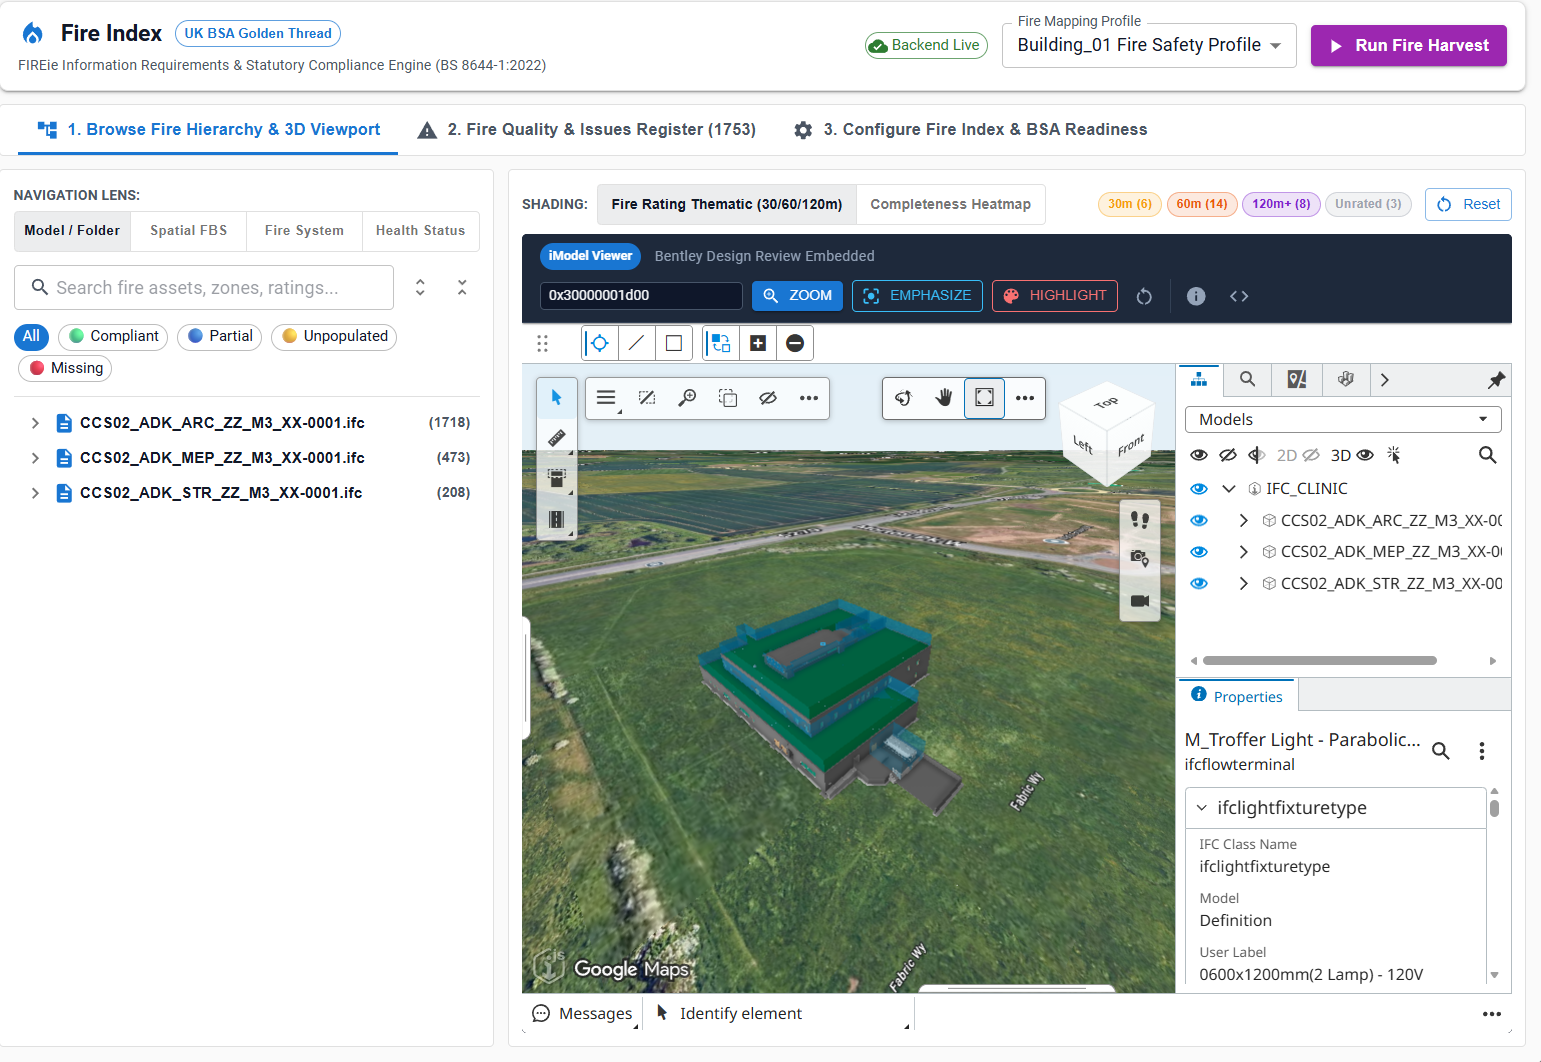
Task: Show the embed code icon
Action: pyautogui.click(x=1239, y=296)
